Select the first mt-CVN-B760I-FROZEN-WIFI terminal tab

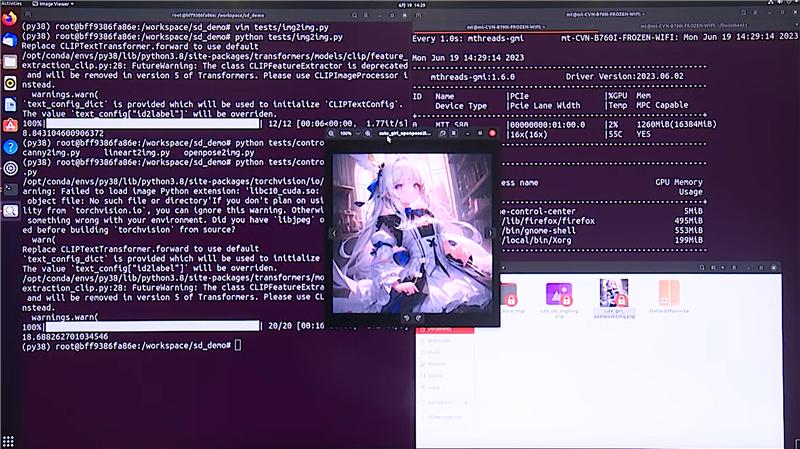coord(505,27)
